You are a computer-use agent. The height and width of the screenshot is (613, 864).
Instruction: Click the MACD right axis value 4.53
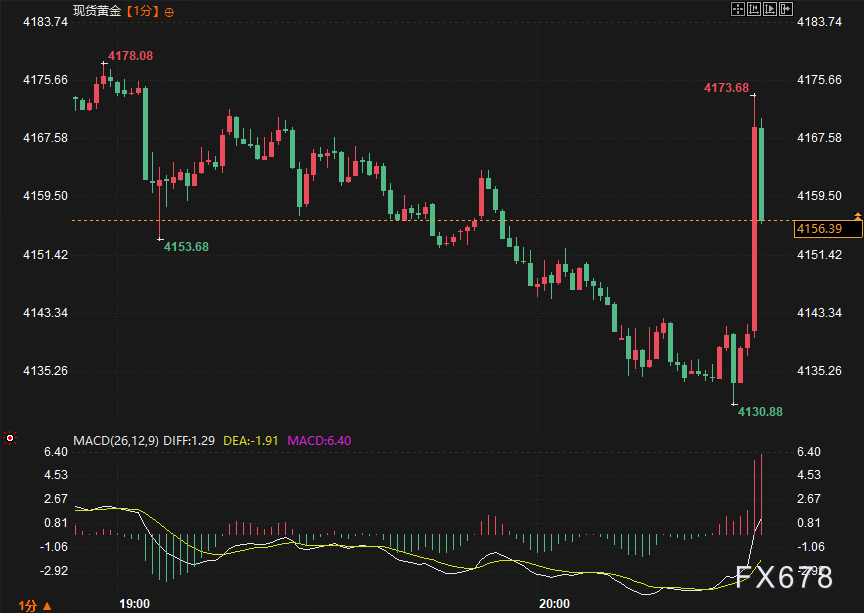[x=809, y=475]
